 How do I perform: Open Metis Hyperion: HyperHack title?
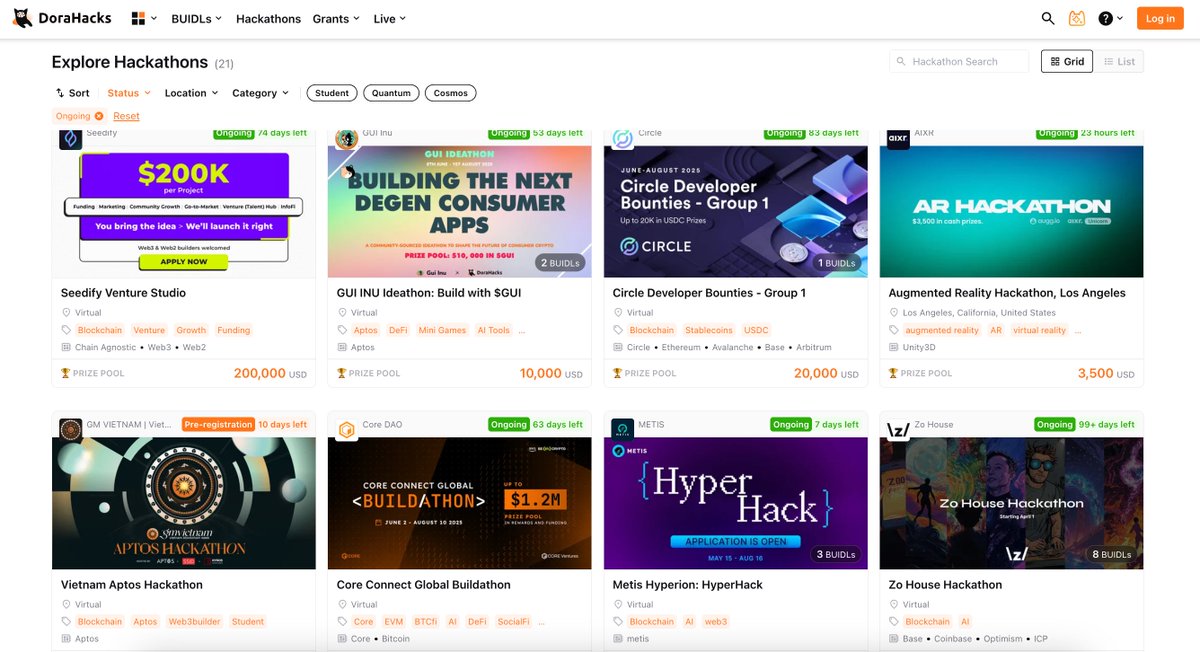(688, 585)
